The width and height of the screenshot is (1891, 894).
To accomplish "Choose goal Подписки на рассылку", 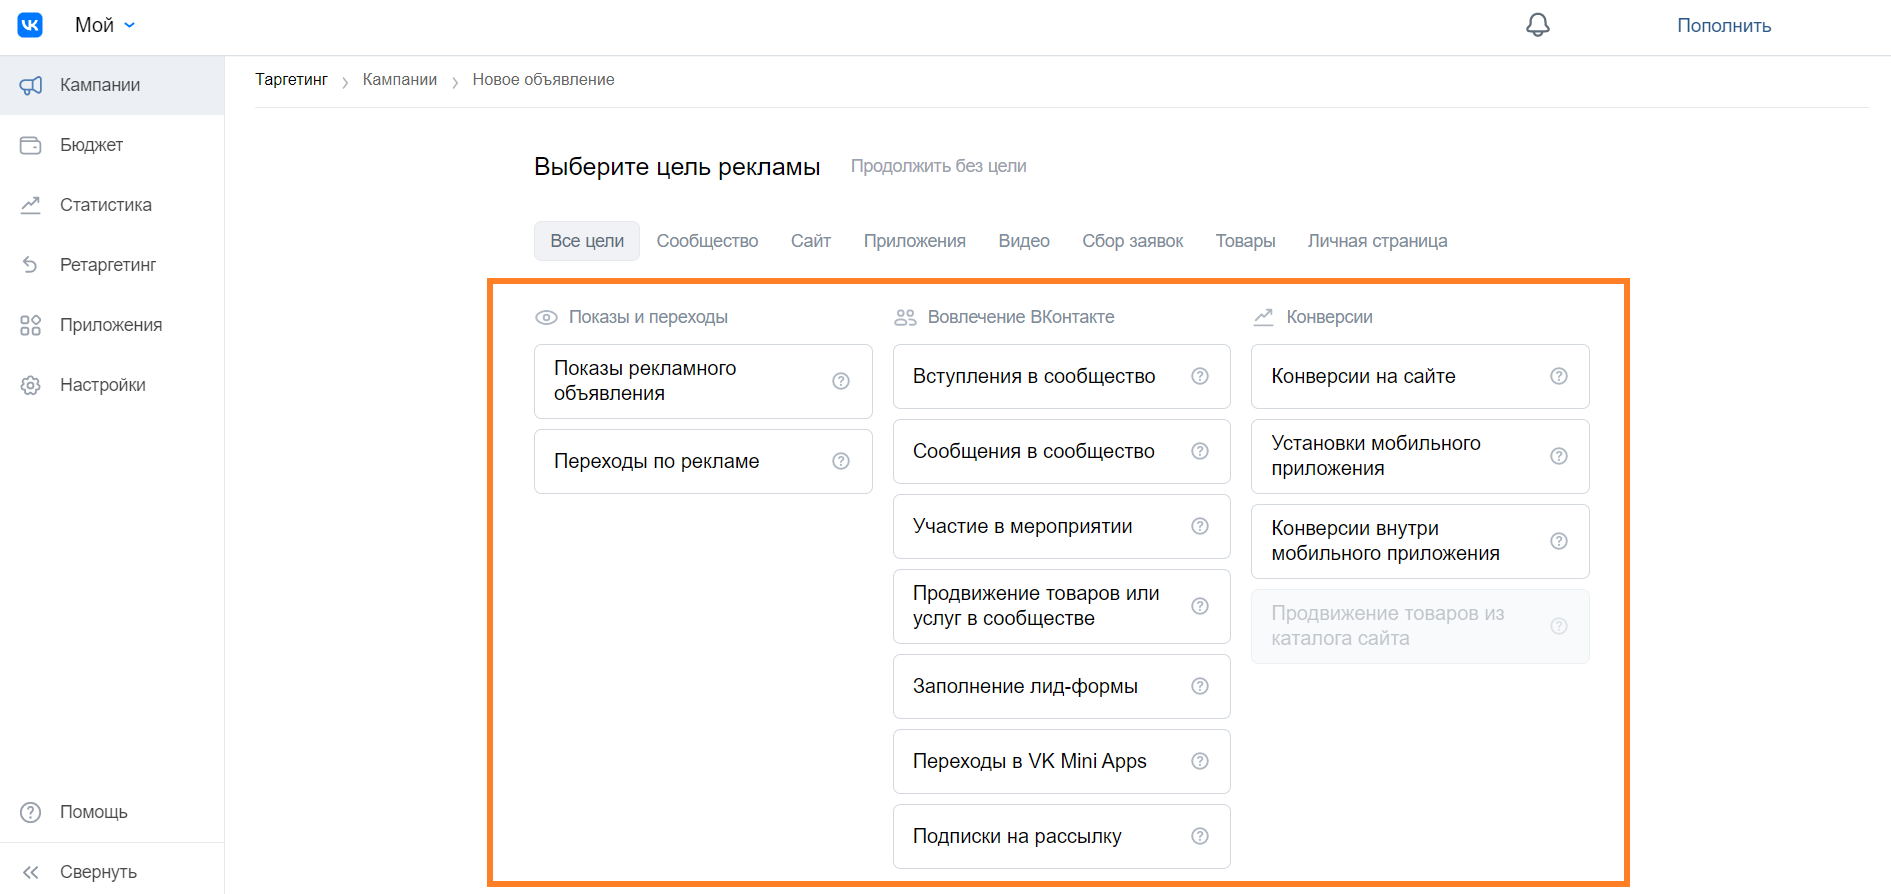I will pyautogui.click(x=1061, y=836).
